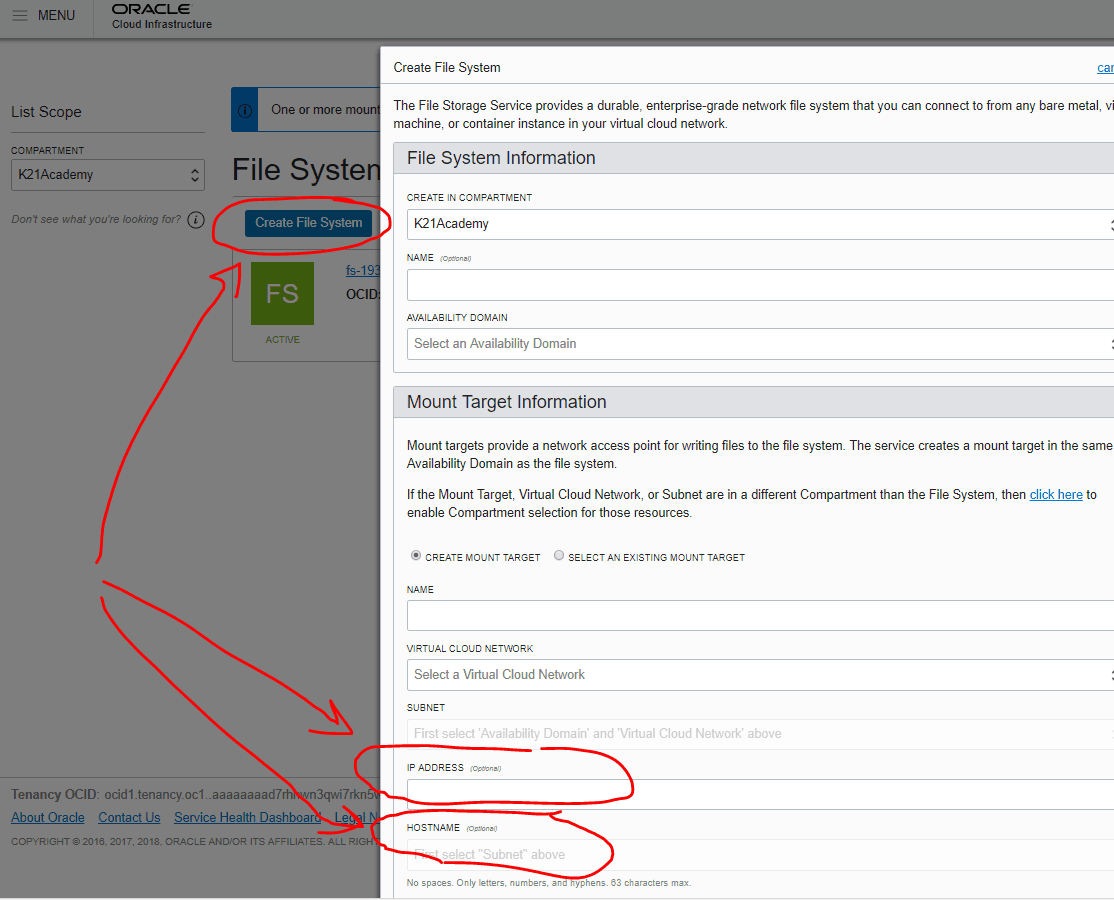The width and height of the screenshot is (1114, 900).
Task: Click the Create File System button
Action: point(308,223)
